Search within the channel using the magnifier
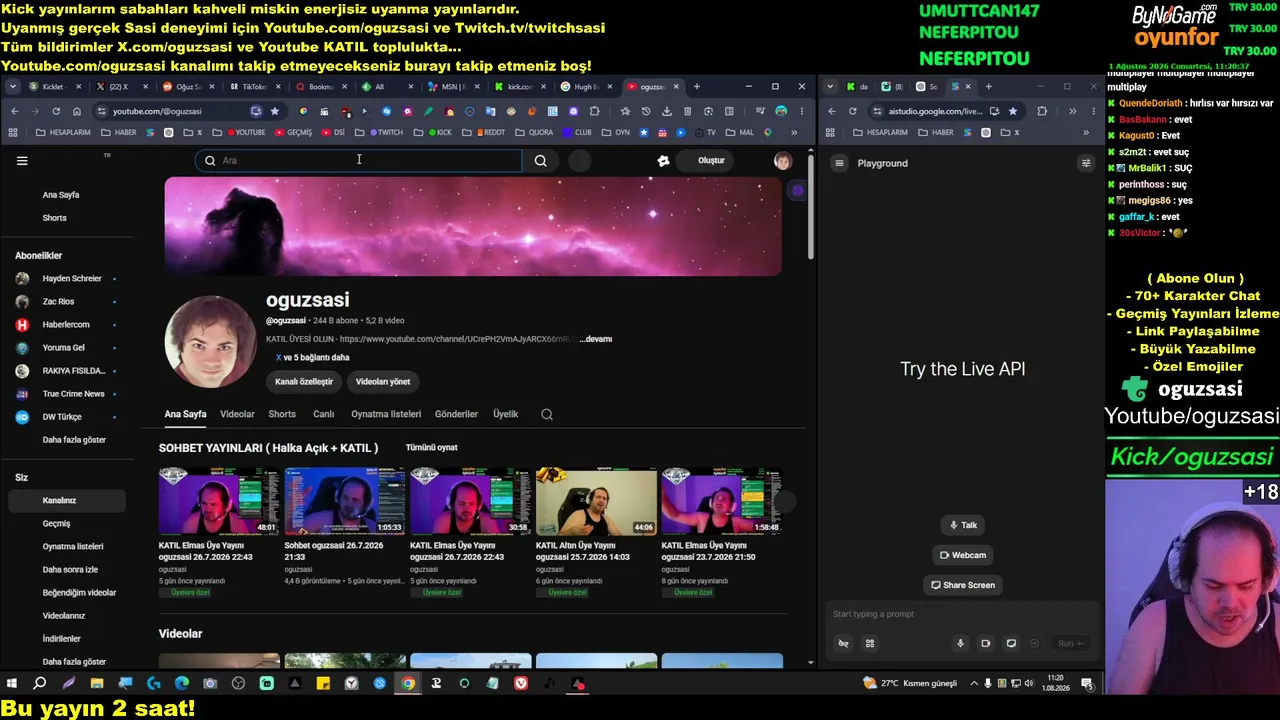1280x720 pixels. 547,414
